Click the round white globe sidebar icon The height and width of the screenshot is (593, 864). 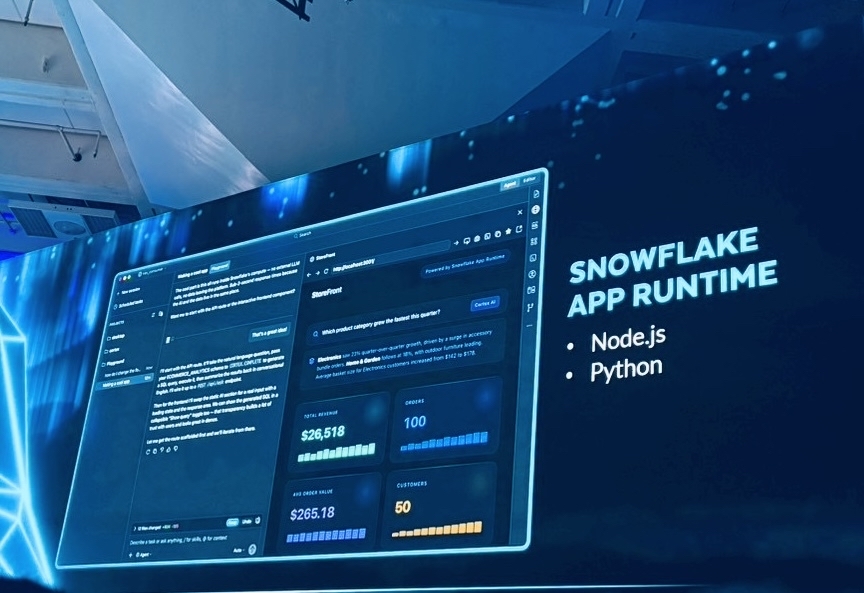[536, 209]
